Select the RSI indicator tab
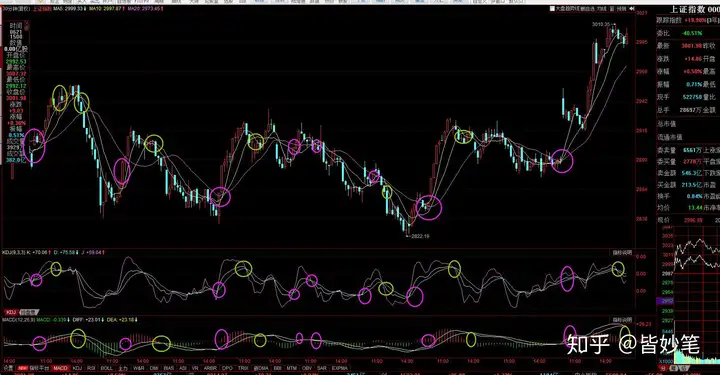The image size is (720, 375). pyautogui.click(x=91, y=368)
